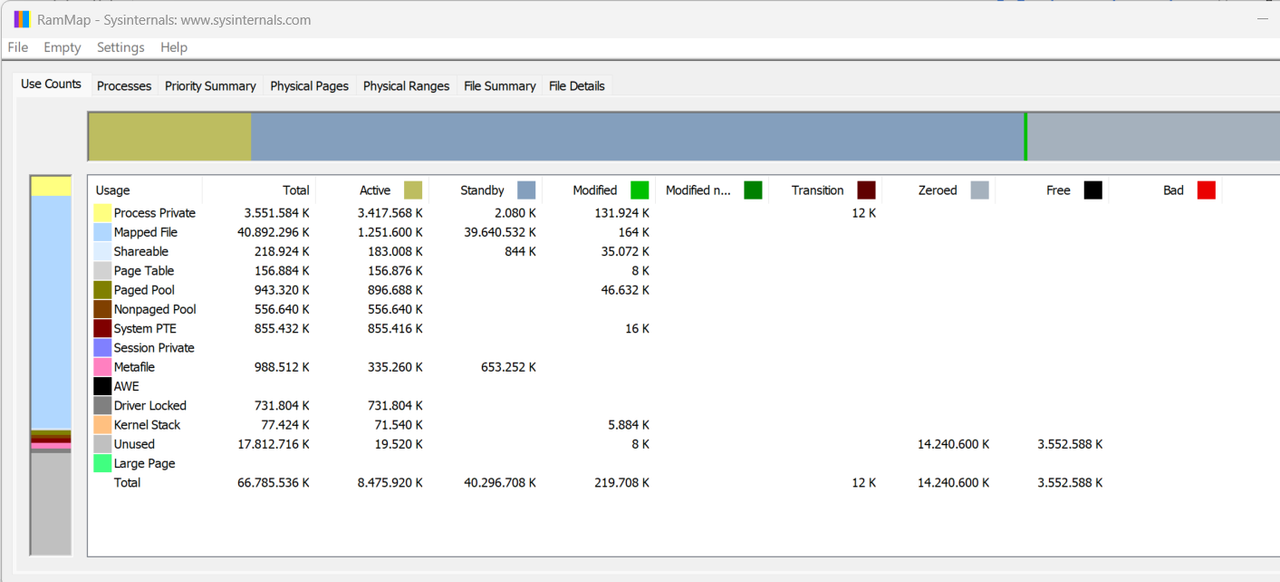Click the Metafile pink swatch
Image resolution: width=1280 pixels, height=582 pixels.
pyautogui.click(x=102, y=367)
